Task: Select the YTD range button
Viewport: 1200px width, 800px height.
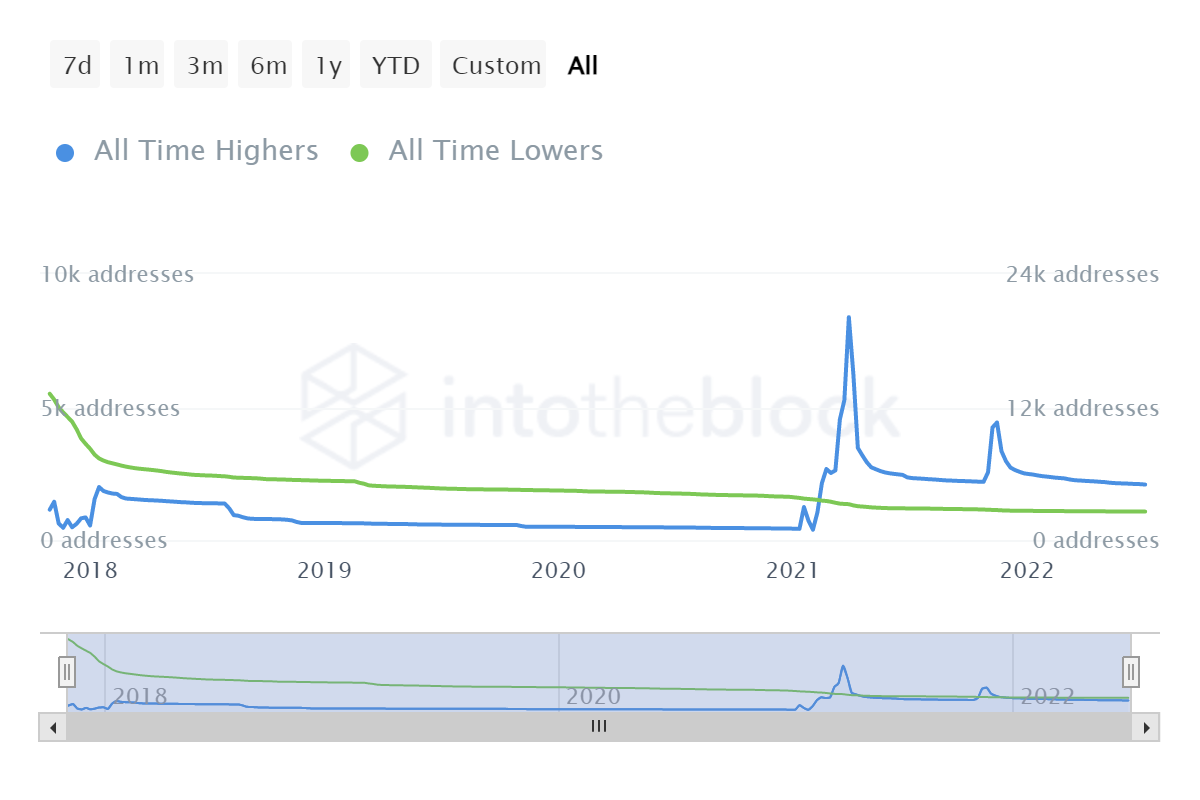Action: 396,66
